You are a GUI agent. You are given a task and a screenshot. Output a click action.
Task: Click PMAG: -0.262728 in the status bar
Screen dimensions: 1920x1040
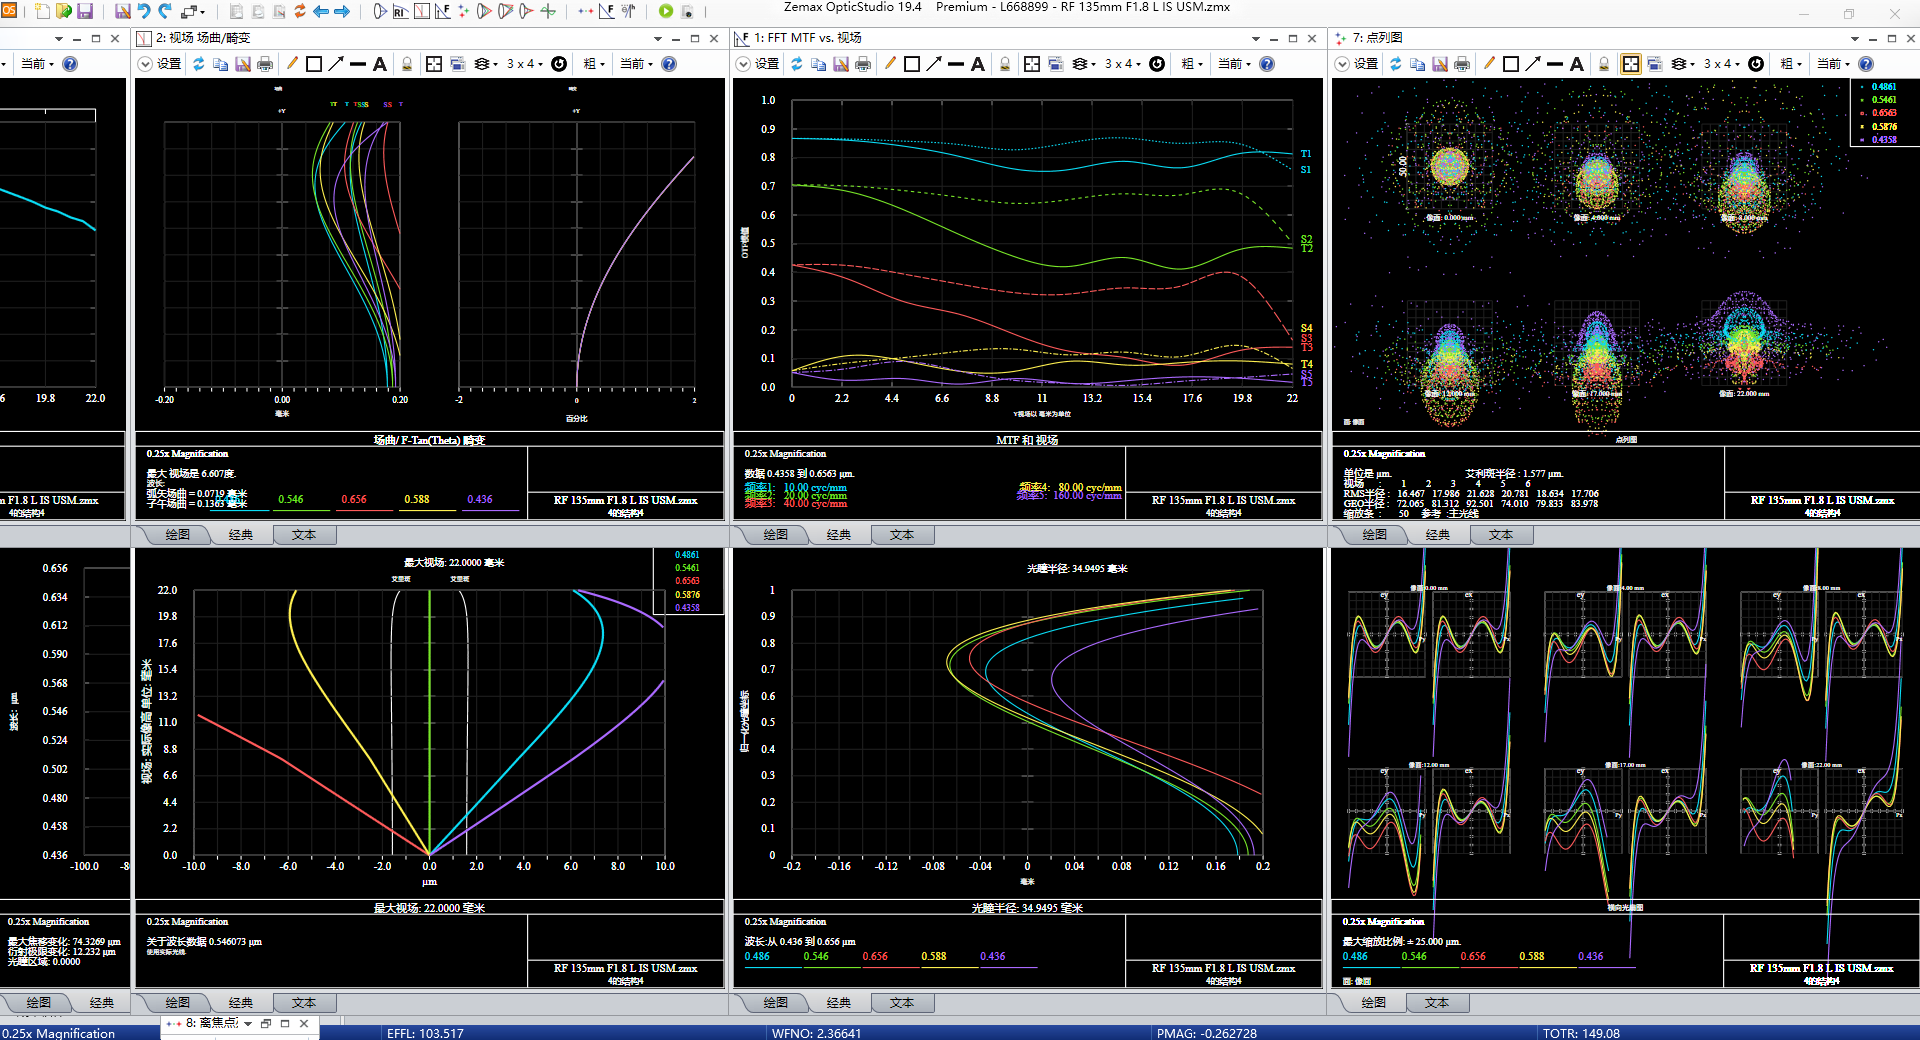[1206, 1033]
